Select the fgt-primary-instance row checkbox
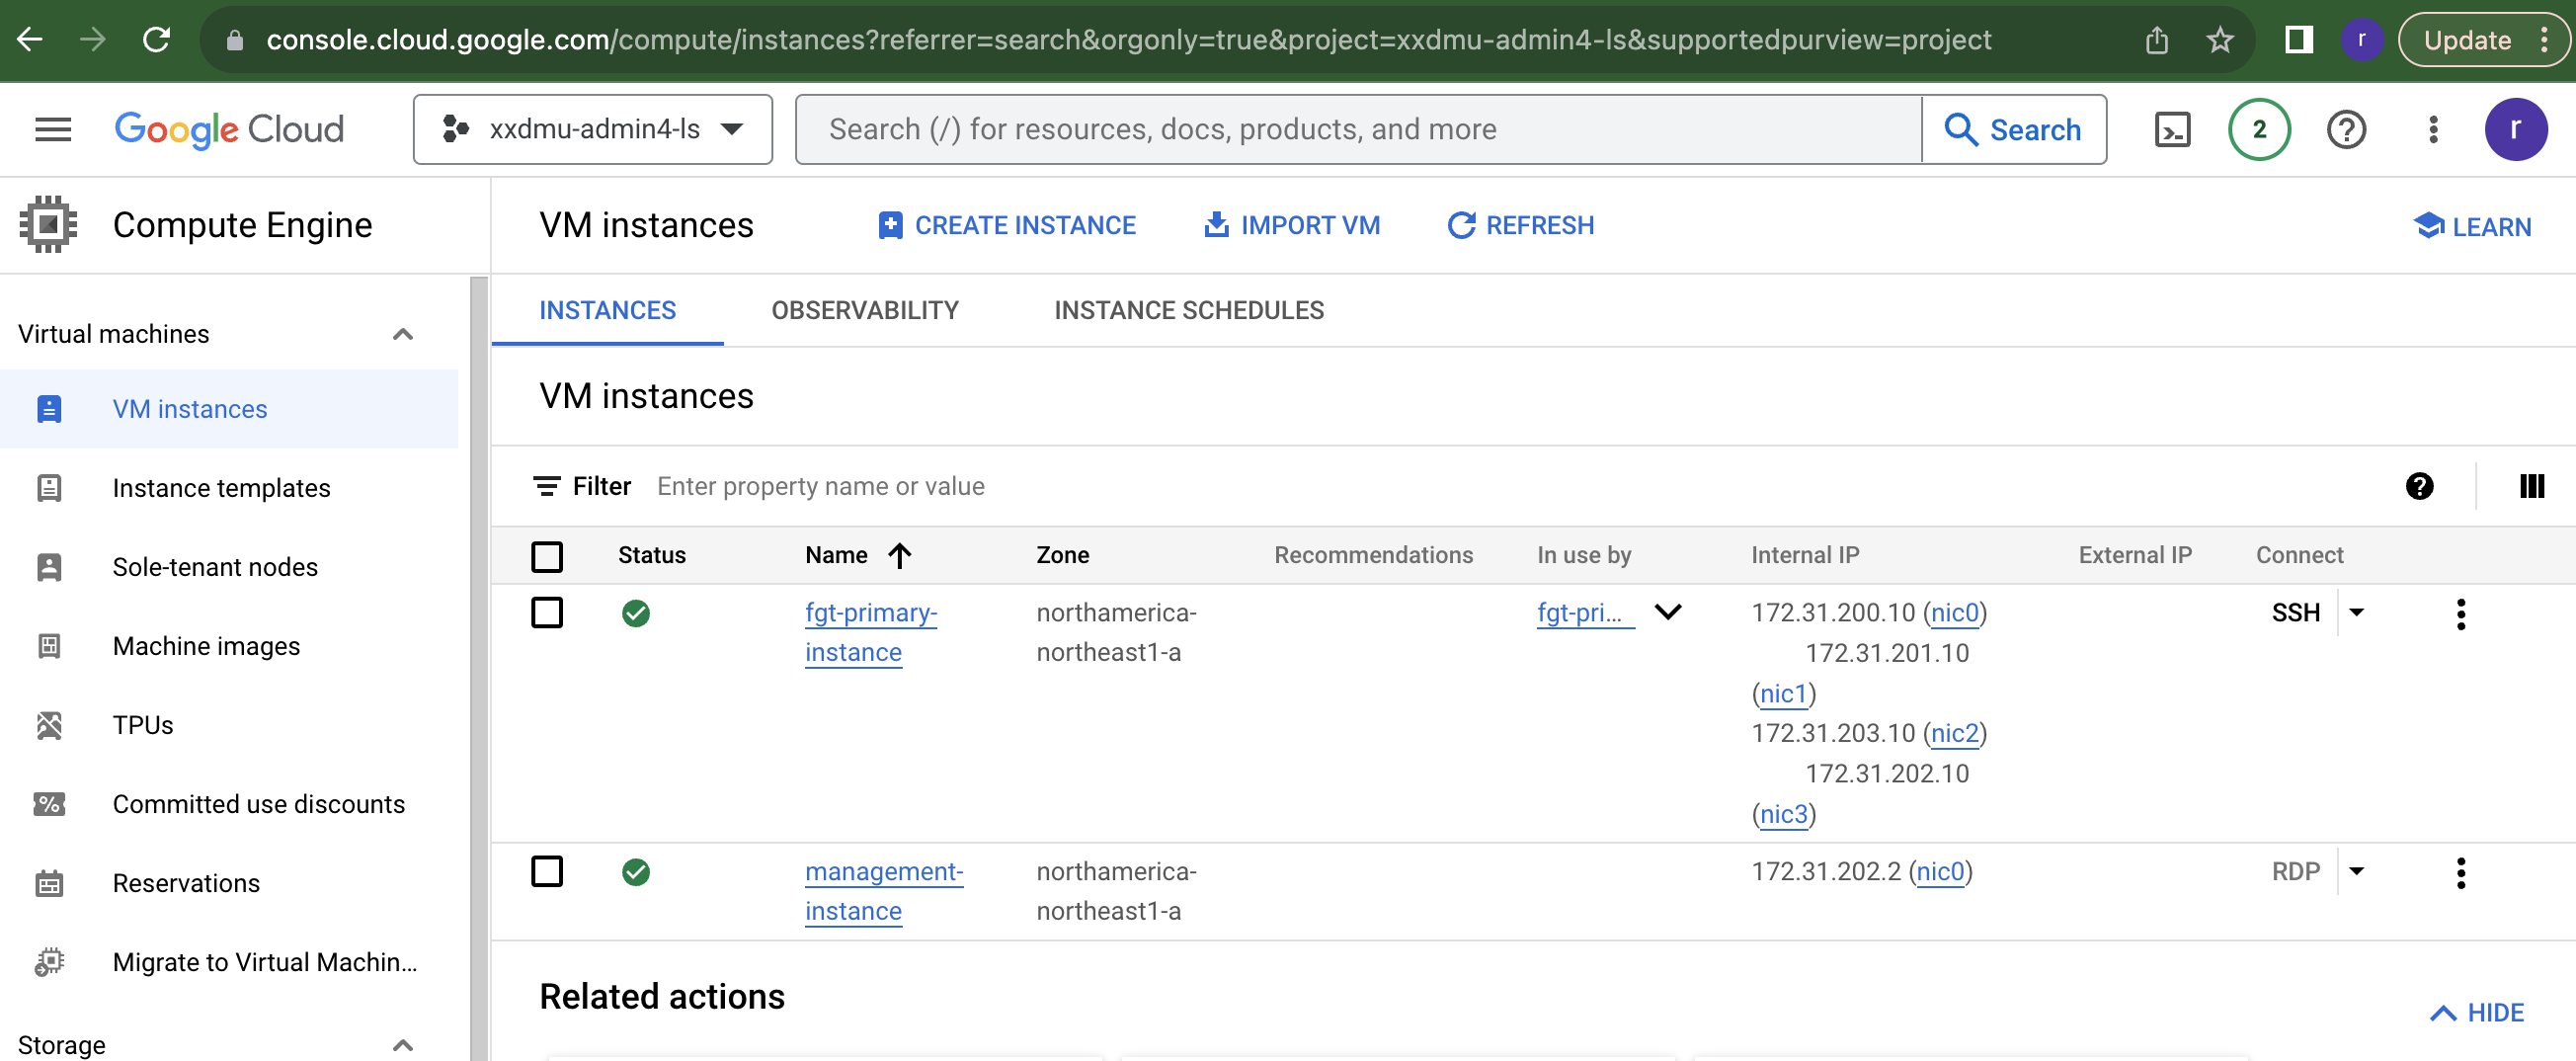This screenshot has height=1061, width=2576. [547, 613]
